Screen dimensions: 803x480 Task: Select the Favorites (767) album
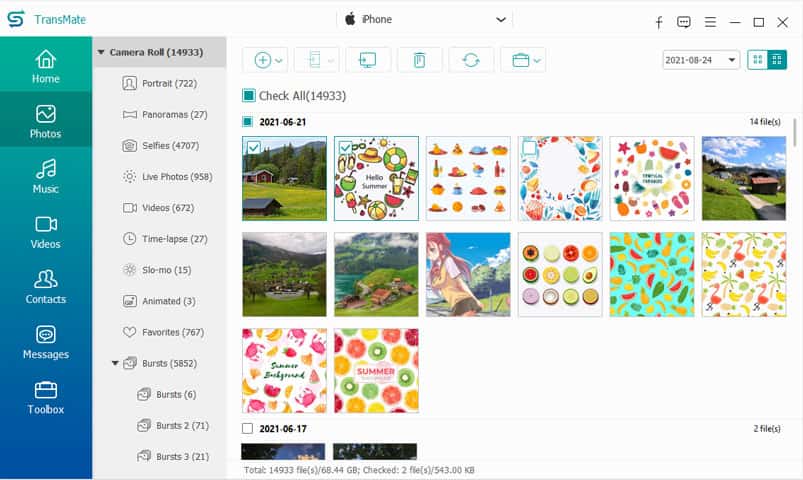point(172,332)
